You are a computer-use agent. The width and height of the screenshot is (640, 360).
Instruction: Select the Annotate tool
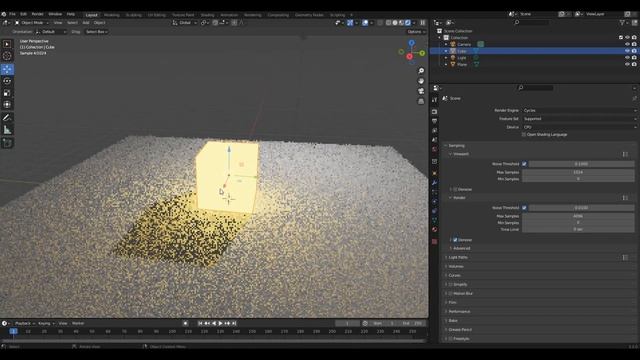7,118
